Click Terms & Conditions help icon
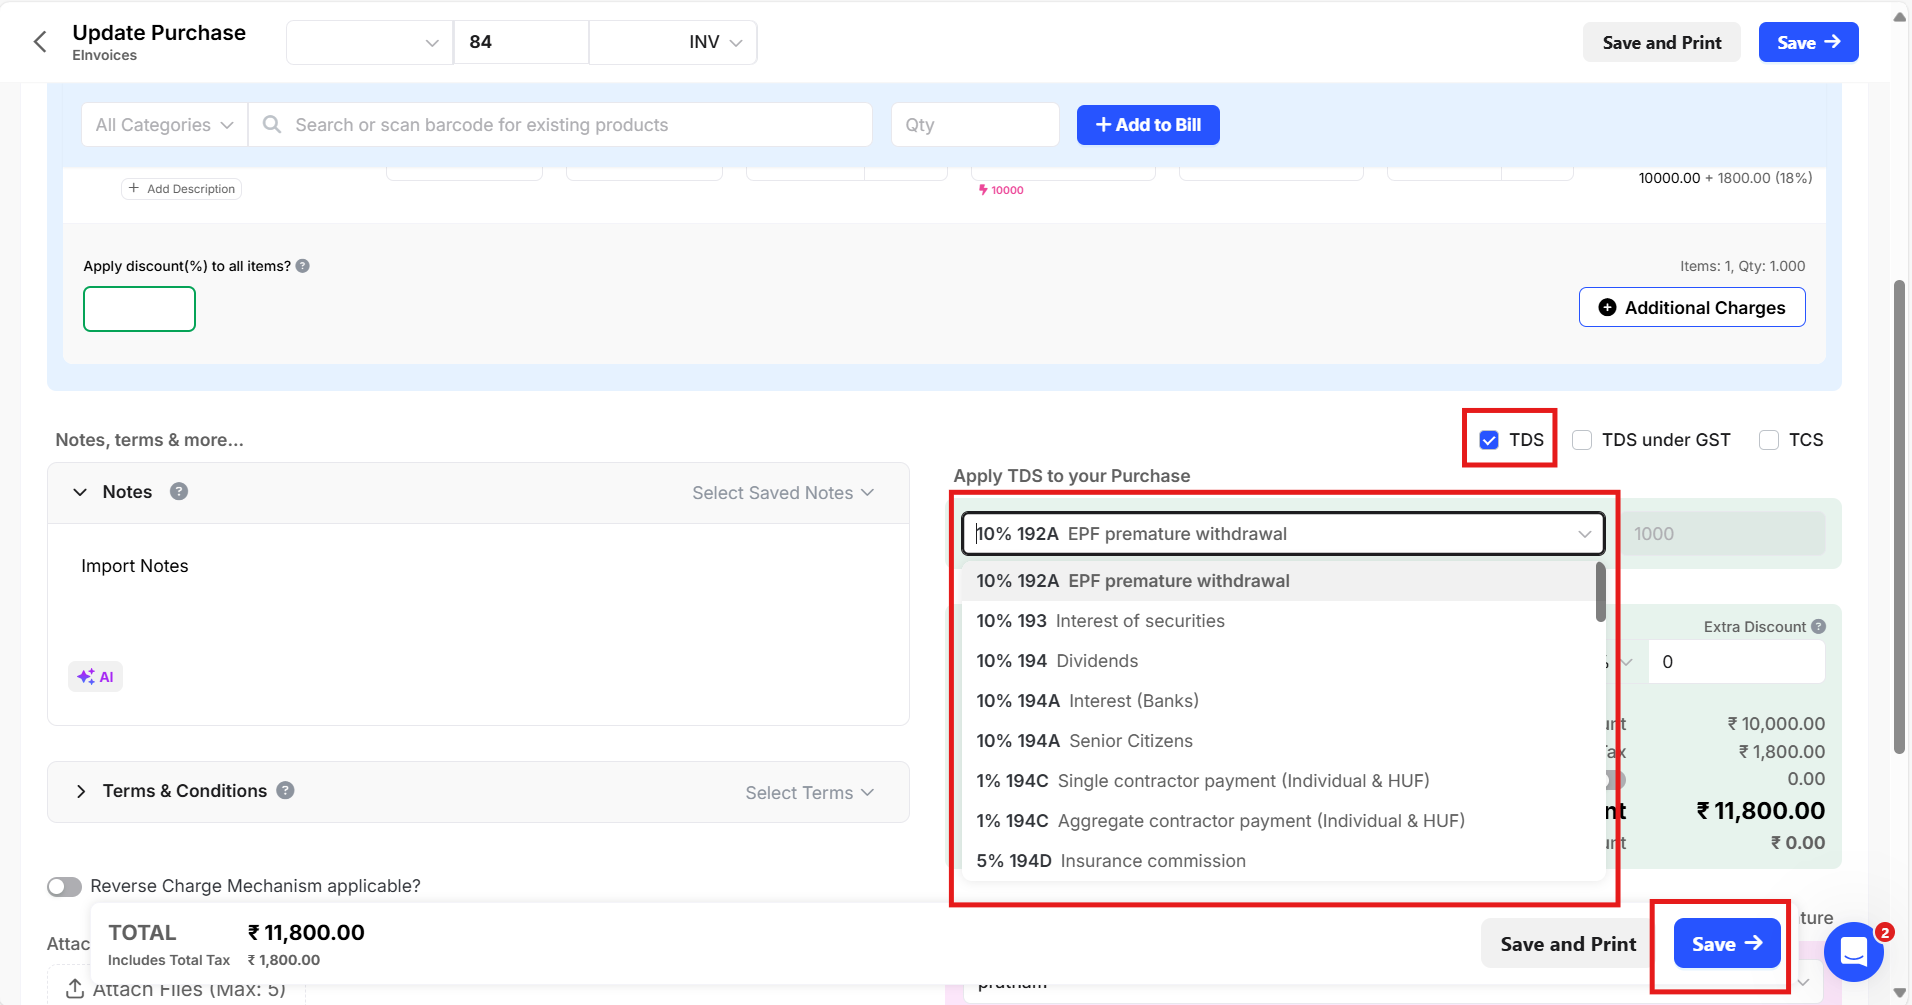 [x=285, y=790]
